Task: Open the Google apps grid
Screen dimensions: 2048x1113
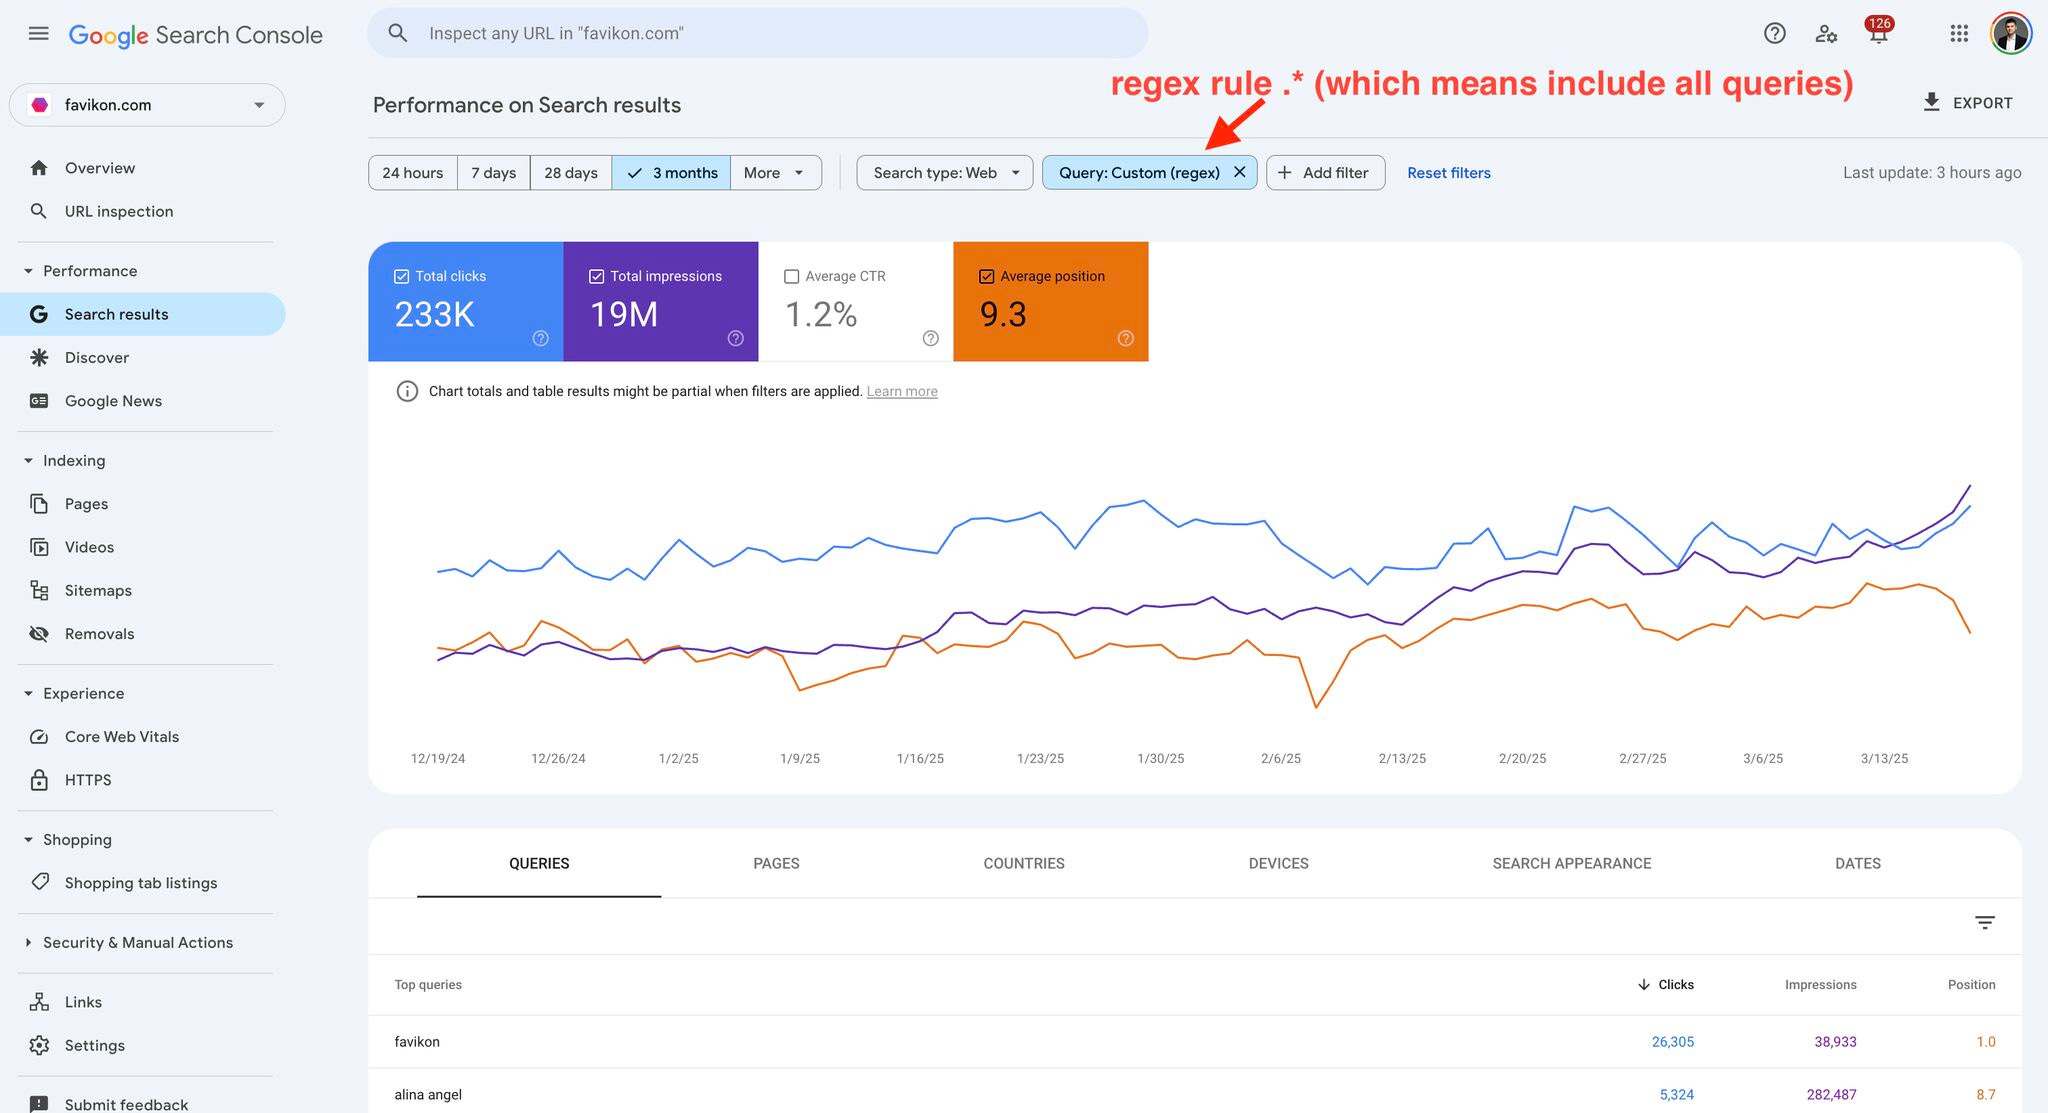Action: click(1958, 34)
